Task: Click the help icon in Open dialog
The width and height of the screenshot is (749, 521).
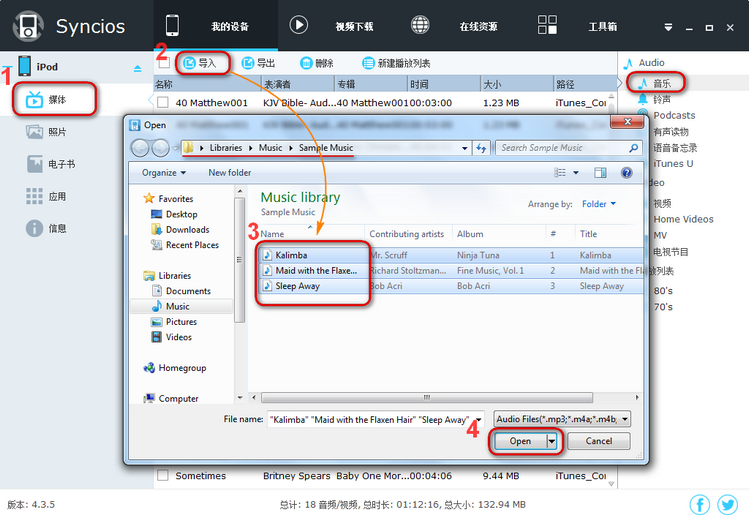Action: (627, 173)
